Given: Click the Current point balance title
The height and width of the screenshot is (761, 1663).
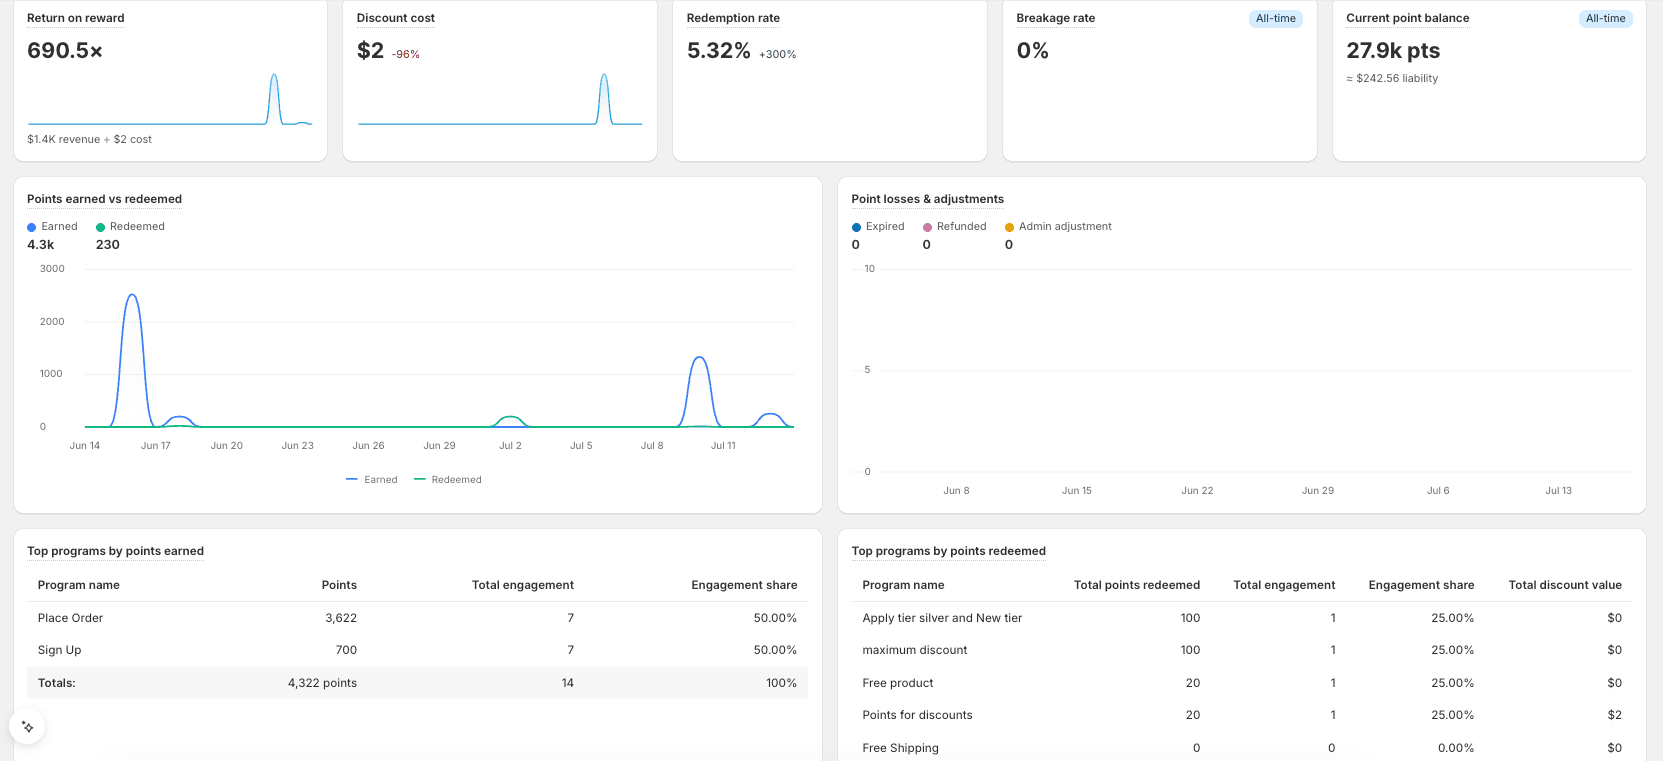Looking at the screenshot, I should [1408, 18].
